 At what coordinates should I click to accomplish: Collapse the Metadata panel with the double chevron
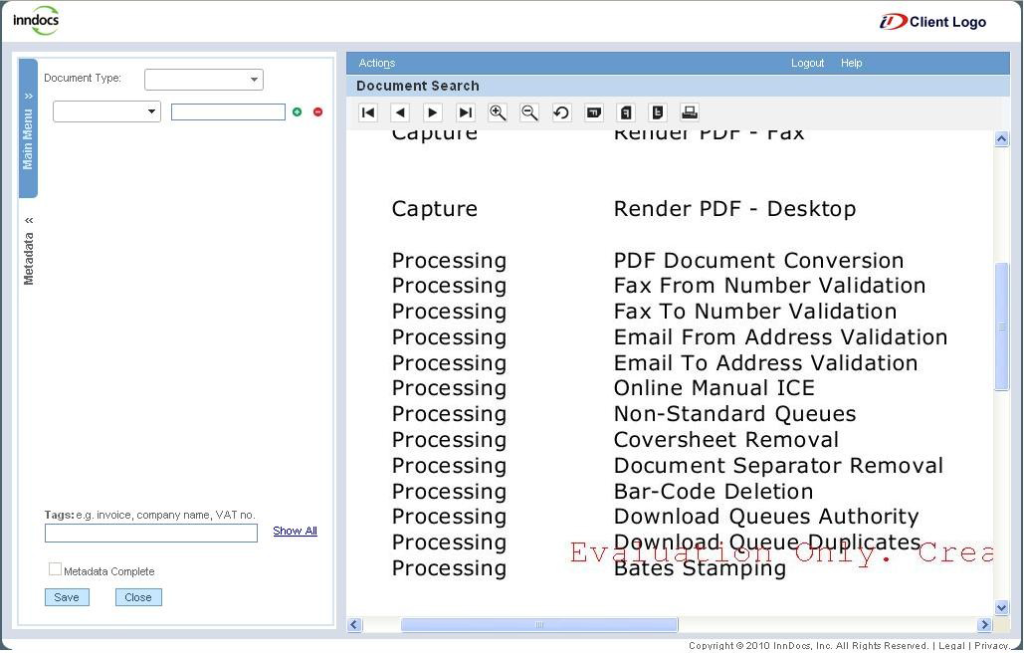point(29,220)
